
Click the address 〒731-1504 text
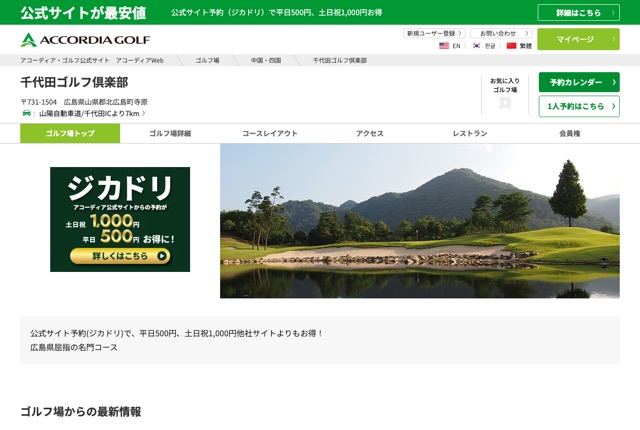[84, 102]
